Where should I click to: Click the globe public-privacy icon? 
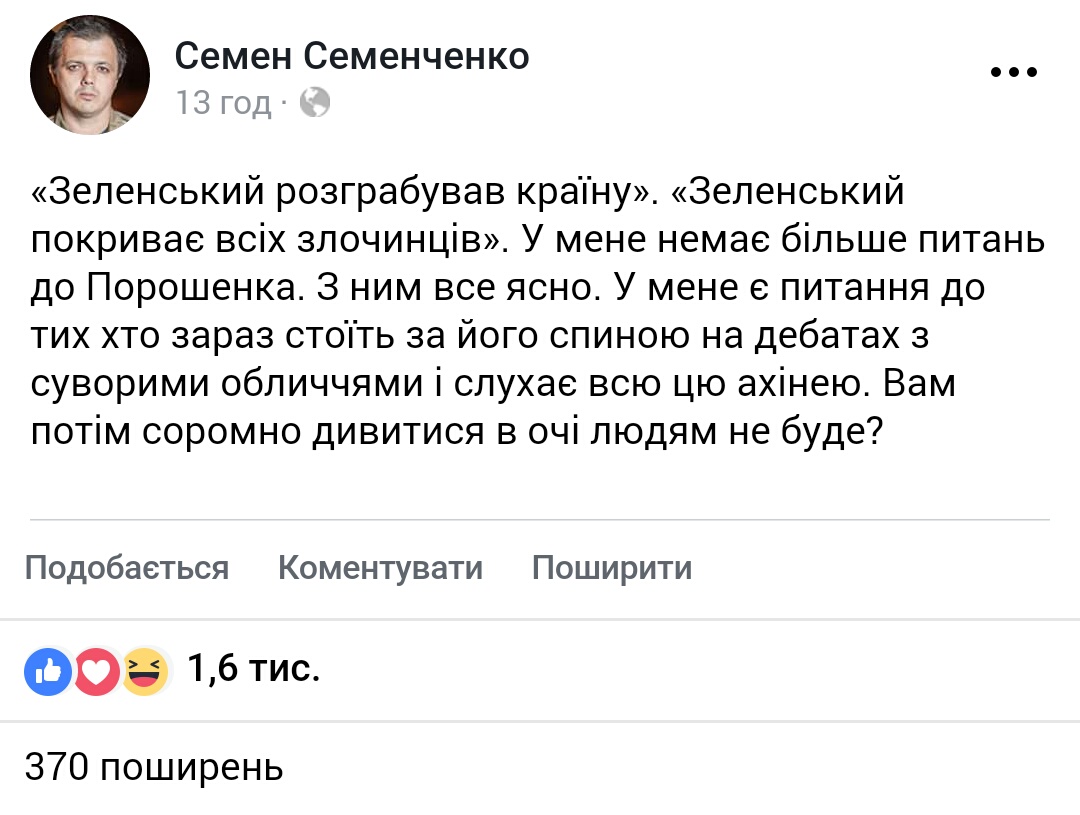(315, 103)
